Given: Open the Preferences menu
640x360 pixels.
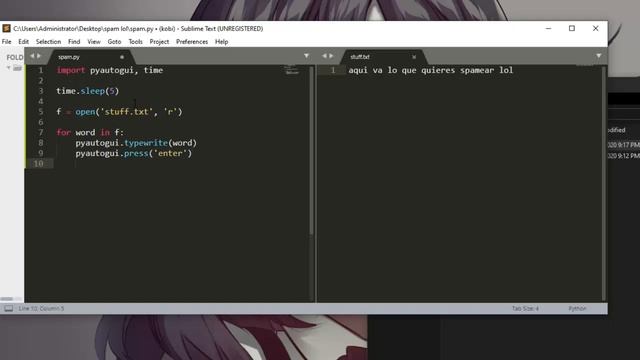Looking at the screenshot, I should click(192, 42).
